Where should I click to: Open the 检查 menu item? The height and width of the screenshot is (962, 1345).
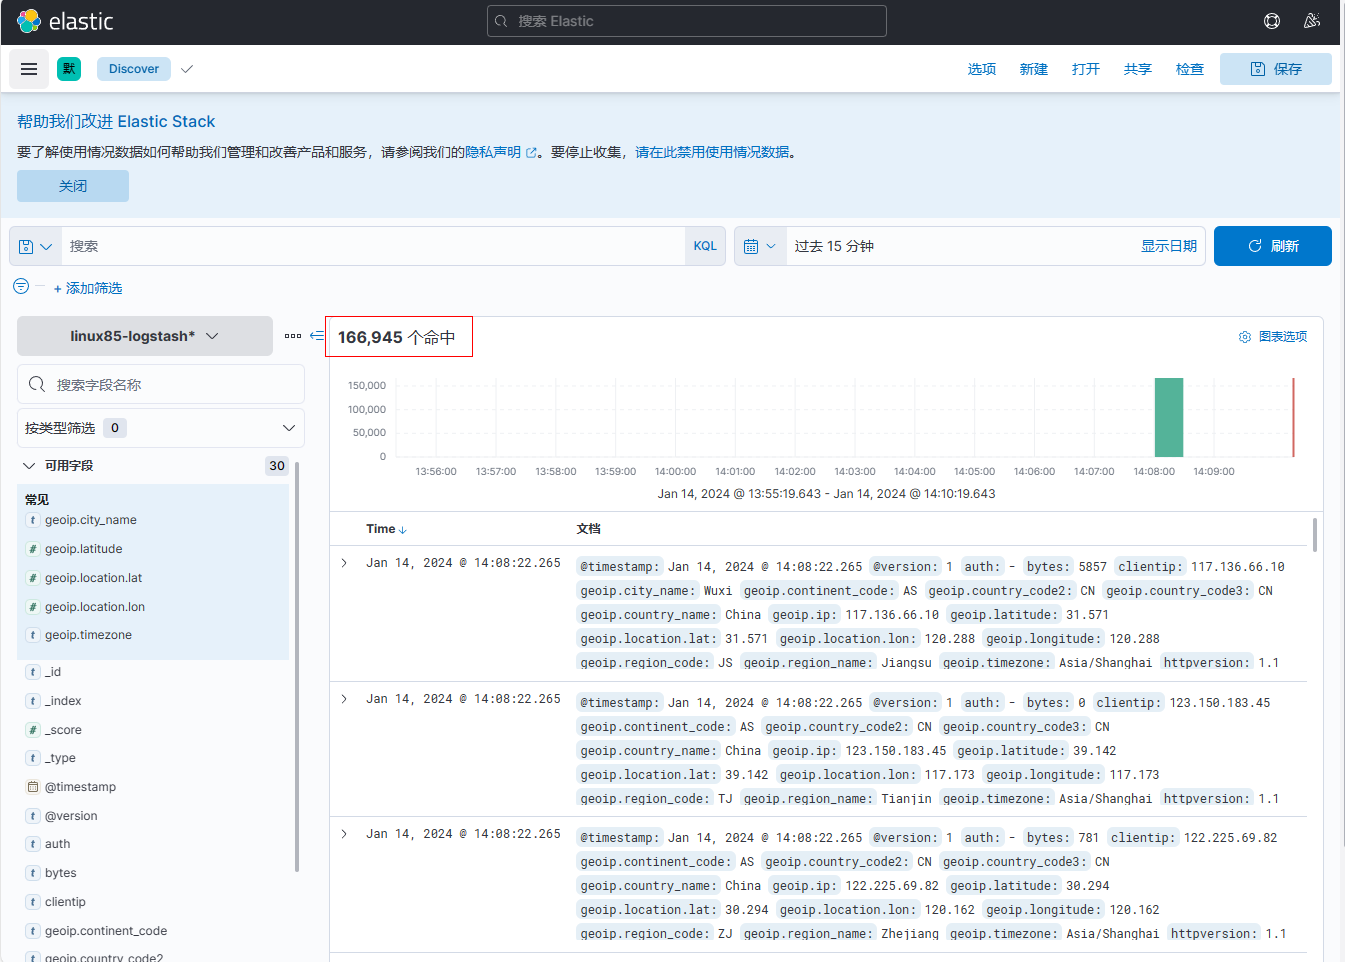click(1189, 69)
